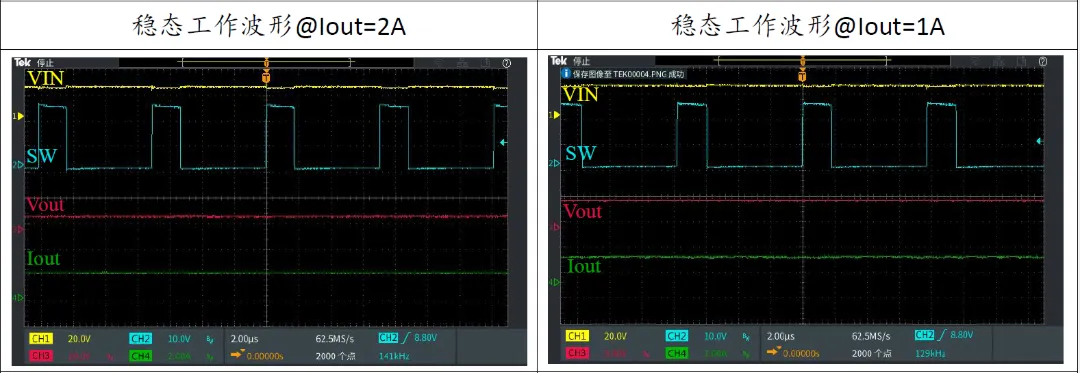Click '129kHz' frequency readout
The image size is (1080, 373).
(930, 353)
